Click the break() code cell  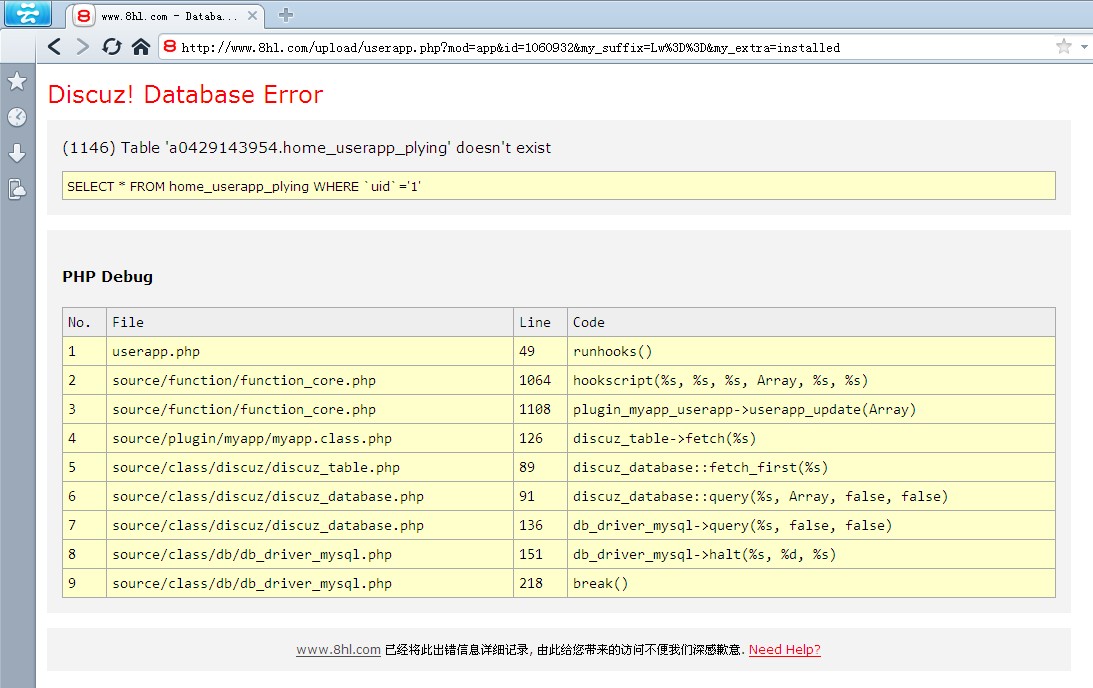coord(811,583)
